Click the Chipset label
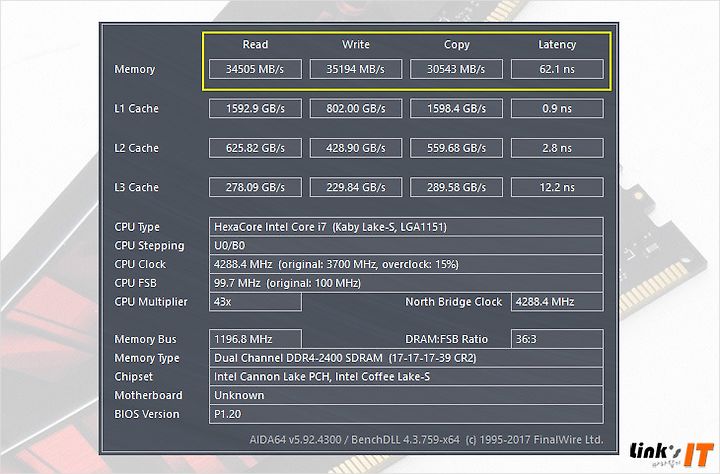Screen dimensions: 720x474 133,377
